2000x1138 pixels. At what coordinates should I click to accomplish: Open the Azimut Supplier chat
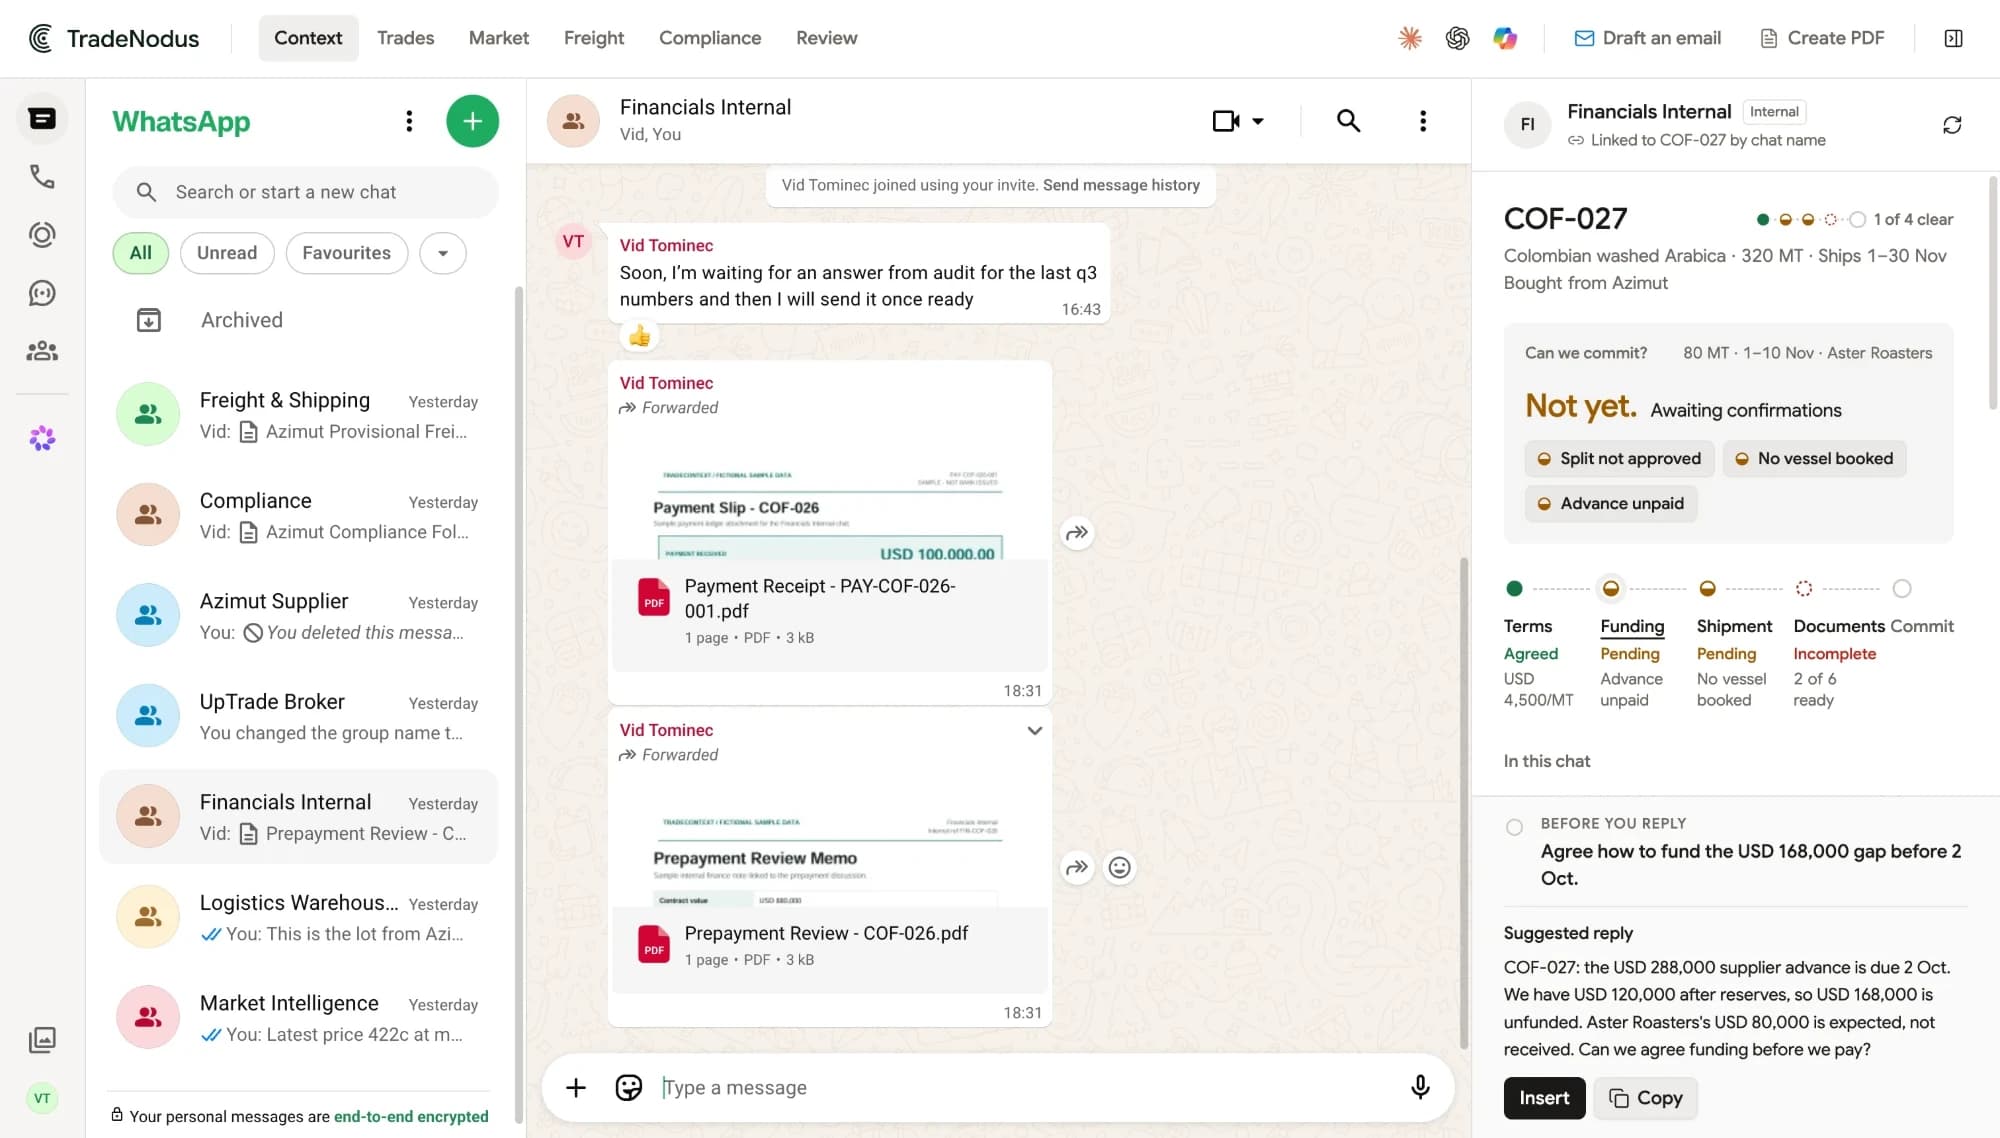click(x=299, y=616)
